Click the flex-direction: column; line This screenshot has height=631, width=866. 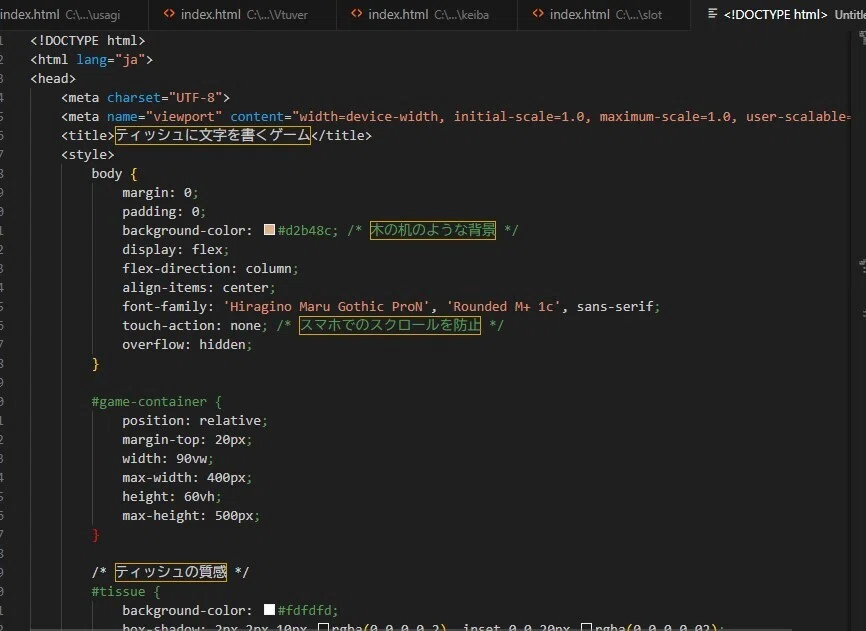point(210,268)
